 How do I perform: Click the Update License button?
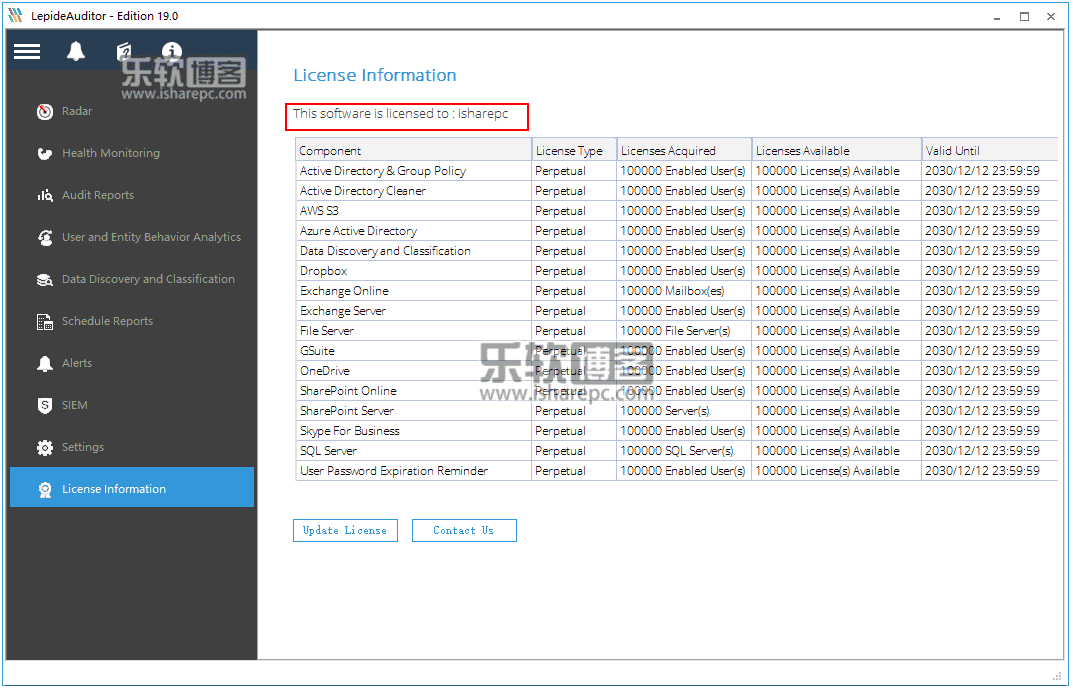[346, 531]
